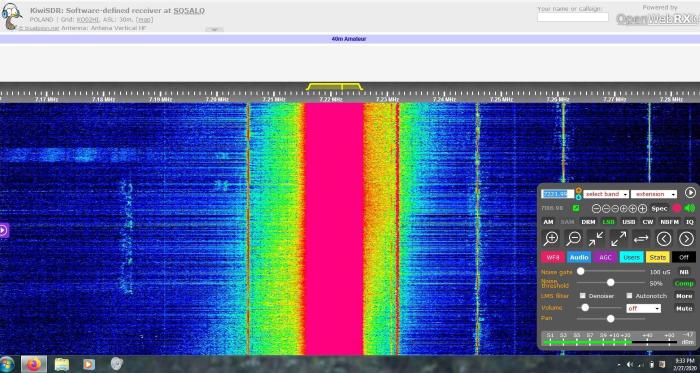
Task: Zoom out the waterfall with magnifier minus
Action: click(573, 239)
